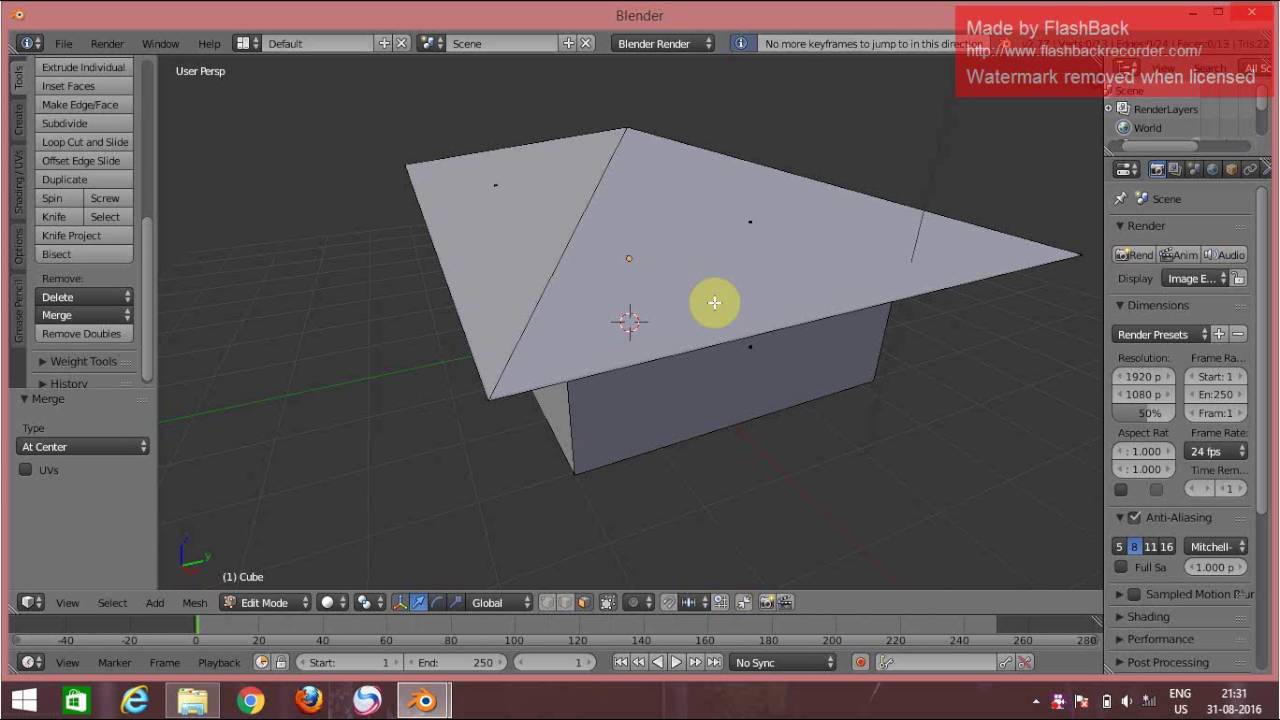Enable Full Sample checkbox
This screenshot has height=720, width=1280.
(1121, 567)
